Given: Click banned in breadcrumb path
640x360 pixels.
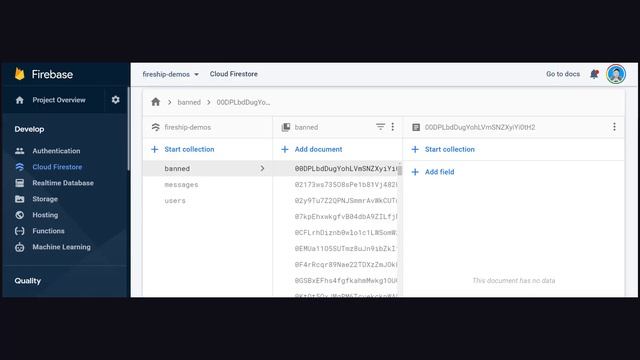Looking at the screenshot, I should [189, 102].
